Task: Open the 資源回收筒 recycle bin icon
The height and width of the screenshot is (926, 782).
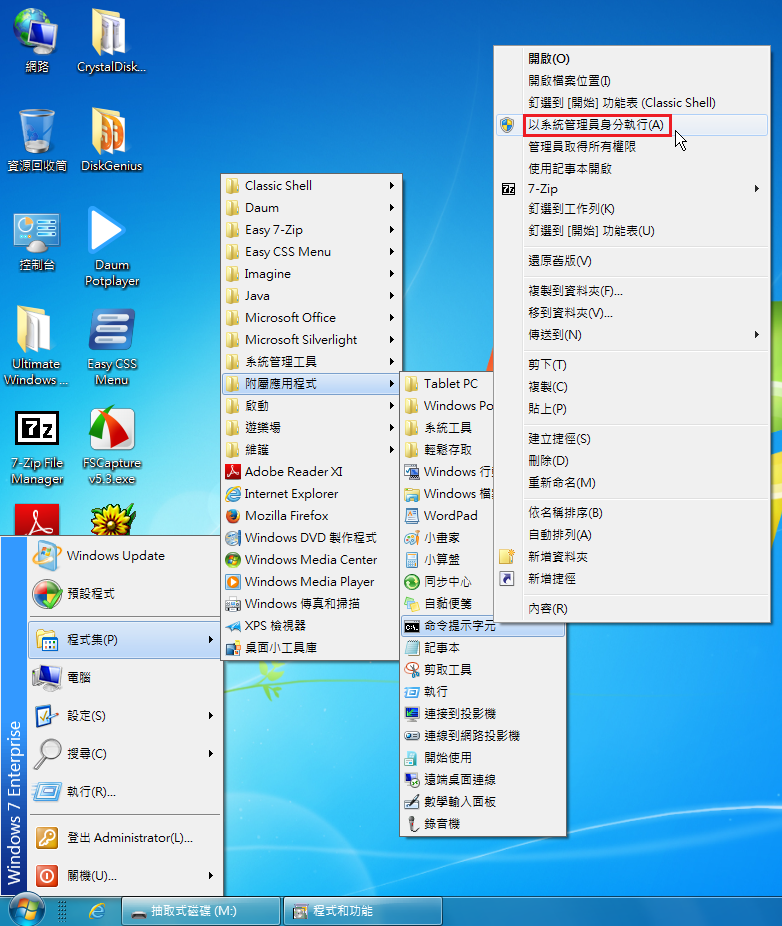Action: pyautogui.click(x=37, y=140)
